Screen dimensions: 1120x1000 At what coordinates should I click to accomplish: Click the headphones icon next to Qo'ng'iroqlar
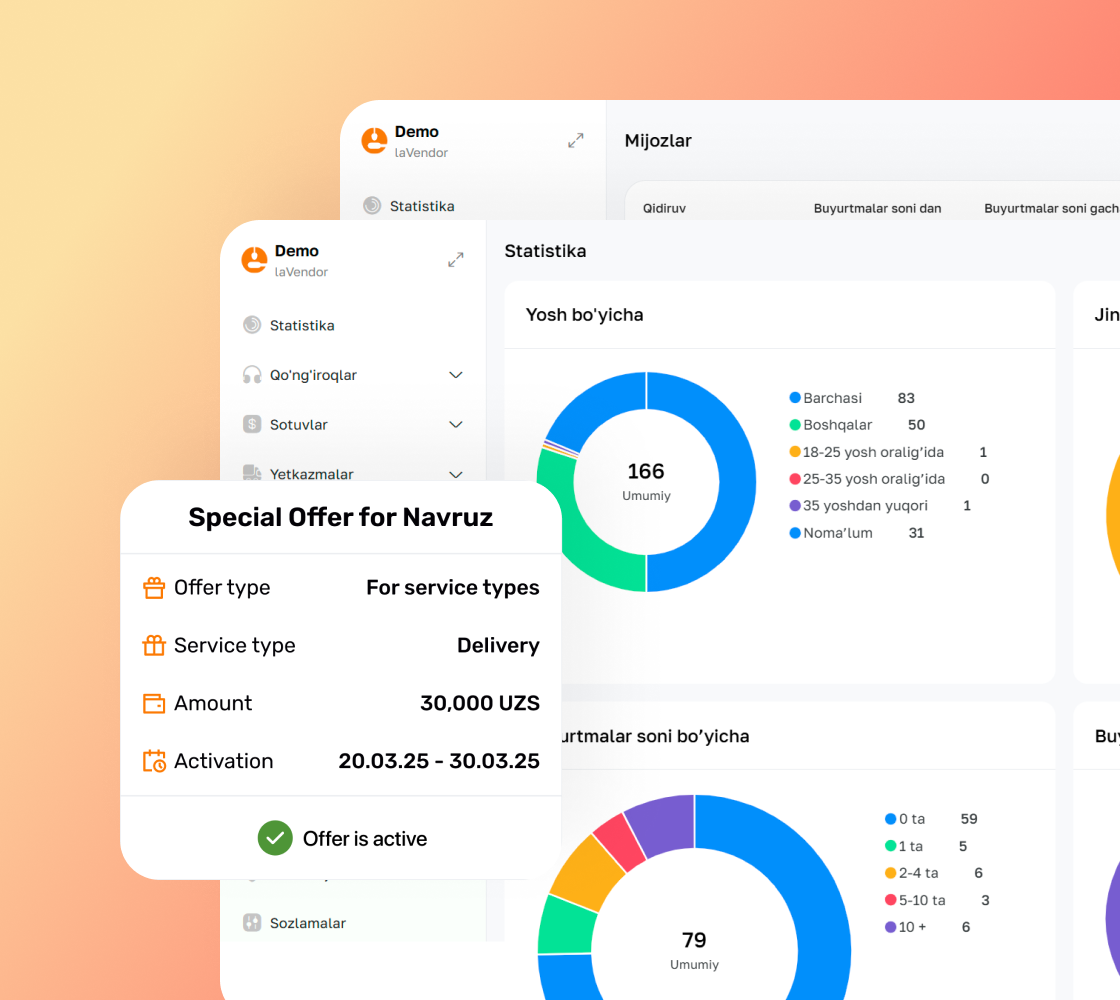(x=252, y=375)
